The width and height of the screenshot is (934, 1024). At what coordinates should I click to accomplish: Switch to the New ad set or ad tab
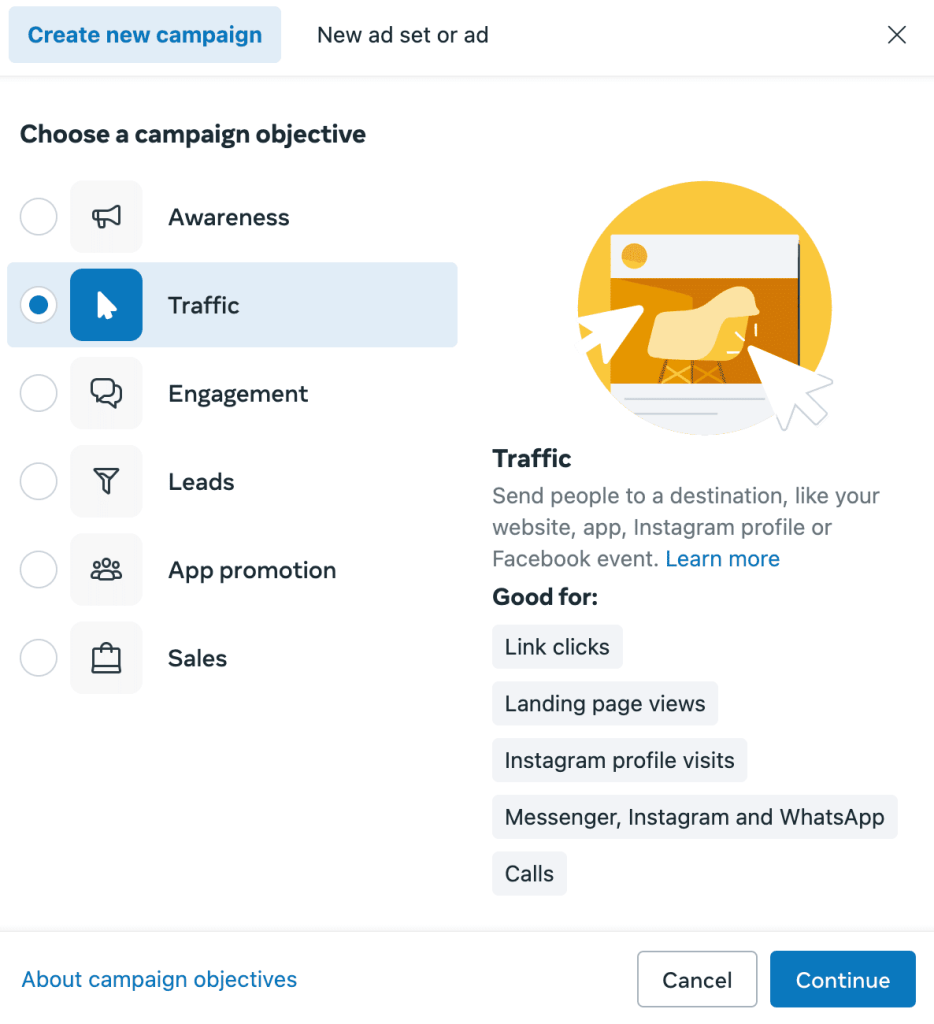[x=402, y=34]
